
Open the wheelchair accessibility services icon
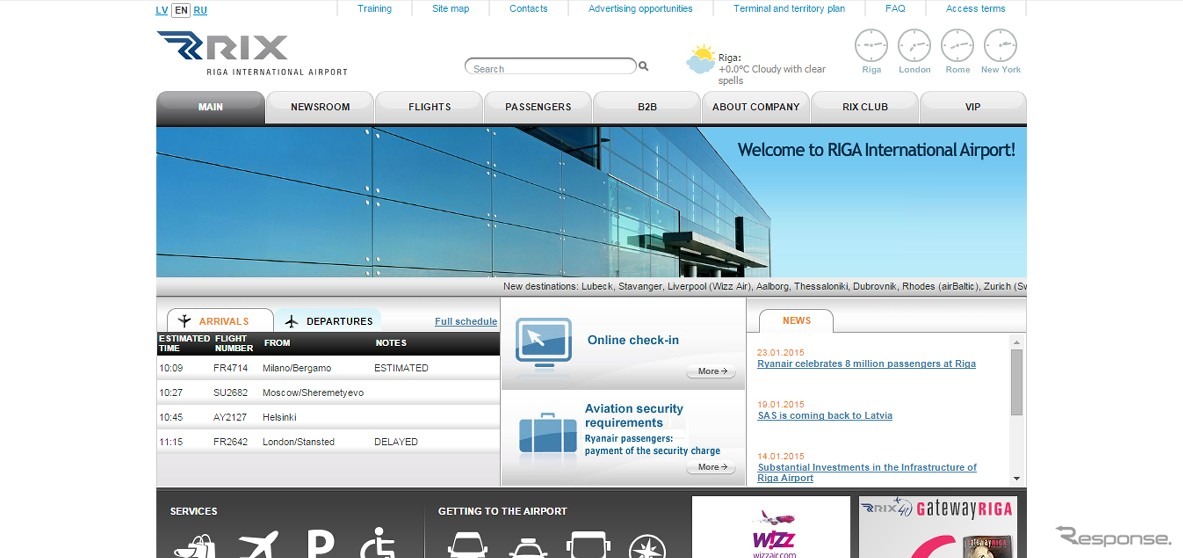377,543
